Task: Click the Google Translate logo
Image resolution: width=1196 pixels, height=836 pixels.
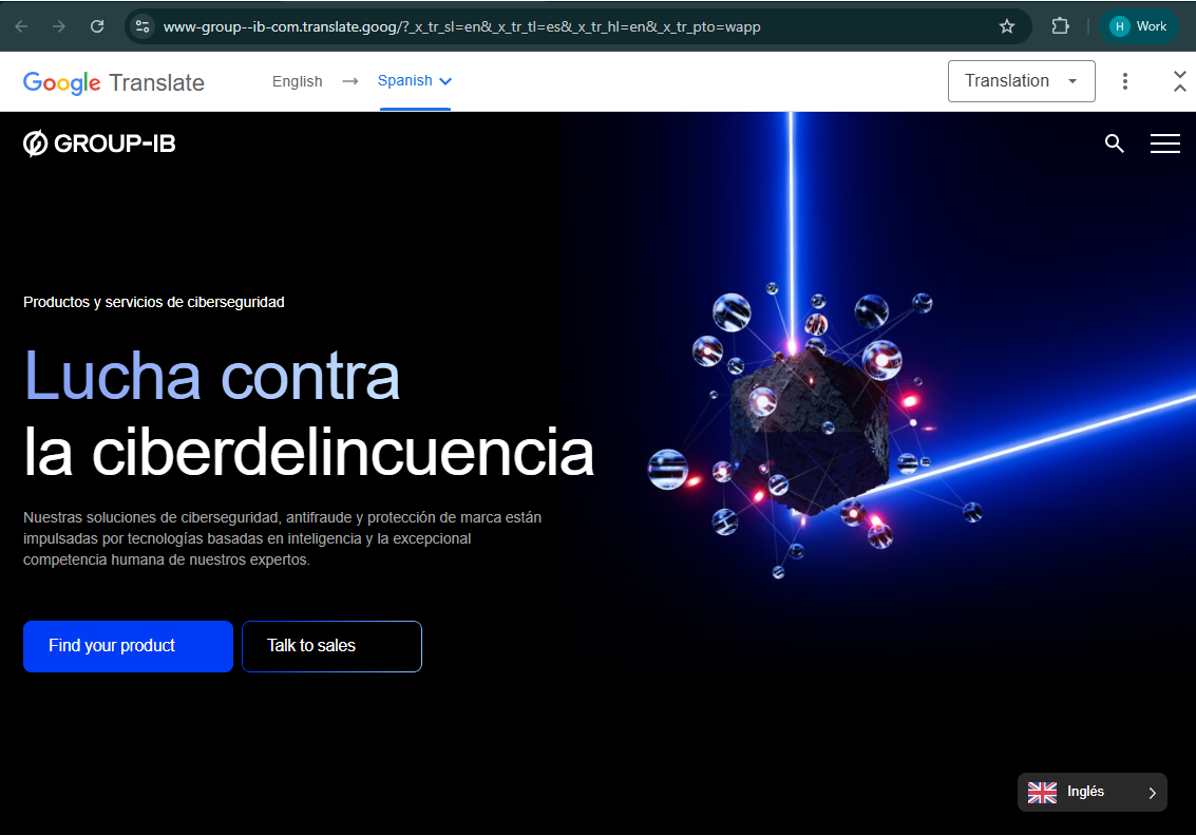Action: pos(113,81)
